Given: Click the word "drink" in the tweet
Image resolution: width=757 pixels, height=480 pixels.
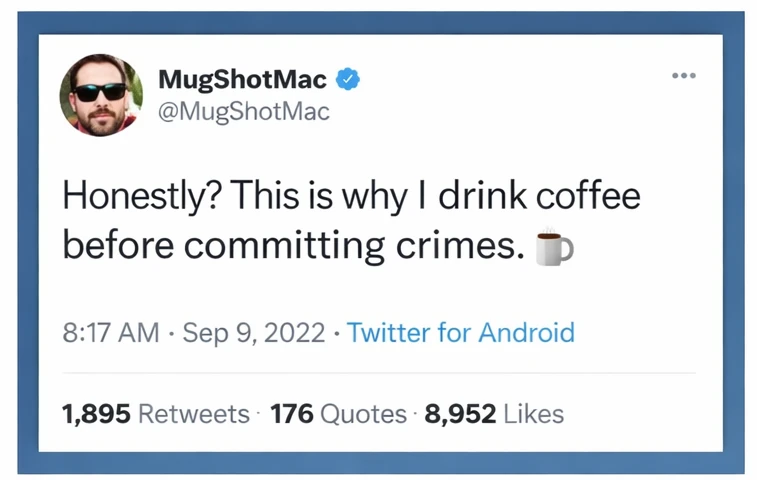Looking at the screenshot, I should [484, 196].
